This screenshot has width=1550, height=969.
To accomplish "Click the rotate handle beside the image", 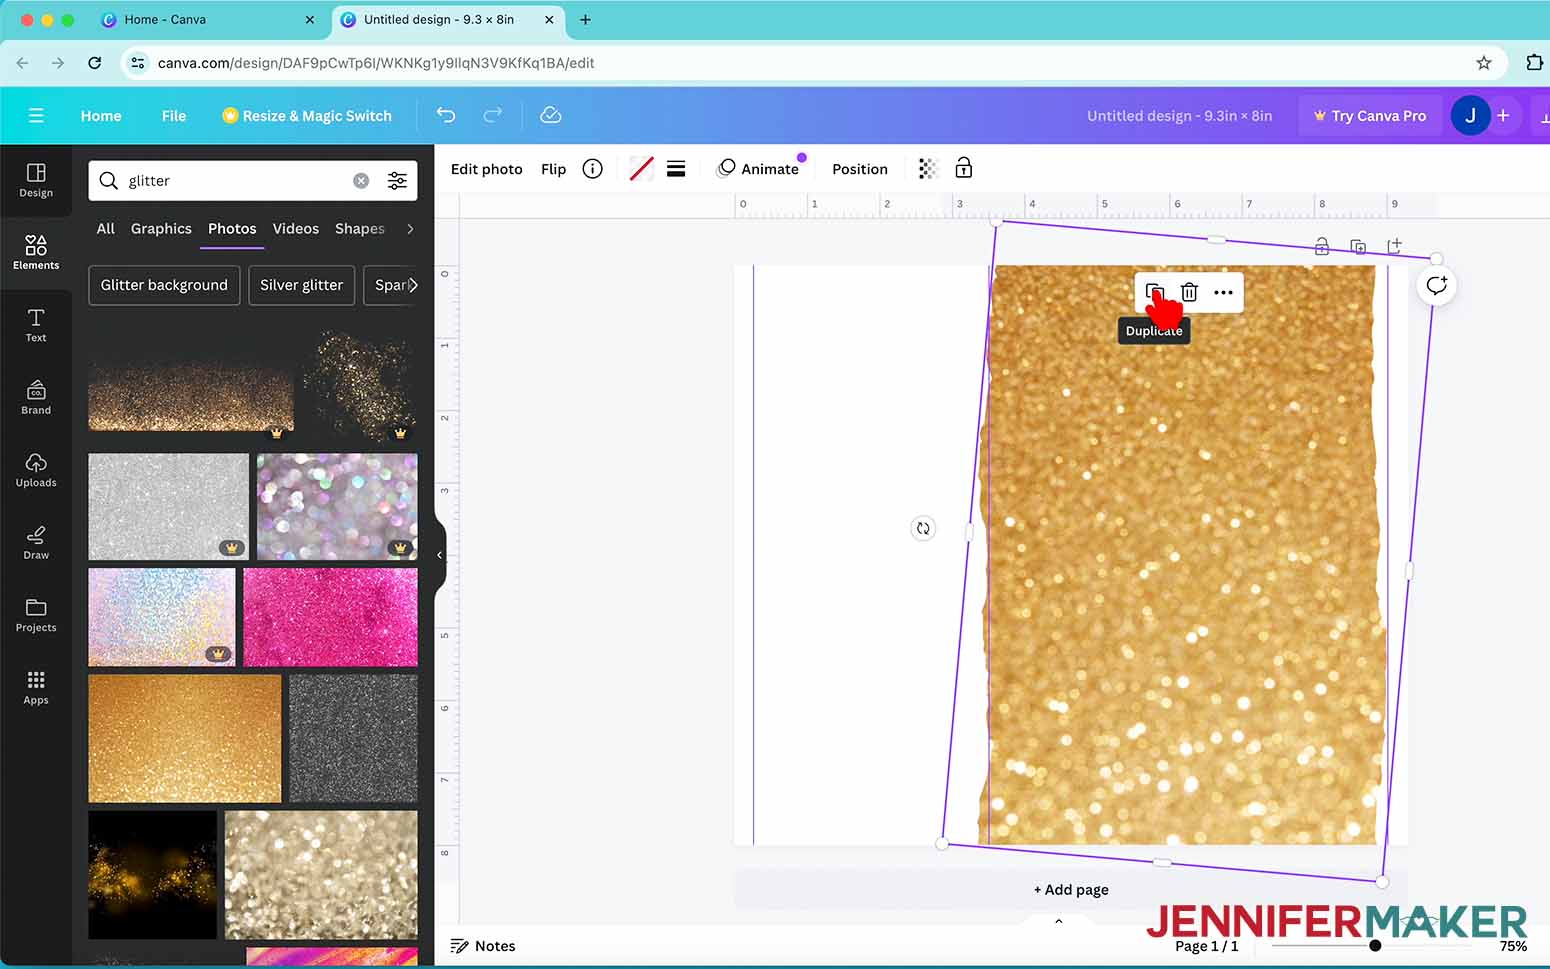I will click(x=923, y=528).
